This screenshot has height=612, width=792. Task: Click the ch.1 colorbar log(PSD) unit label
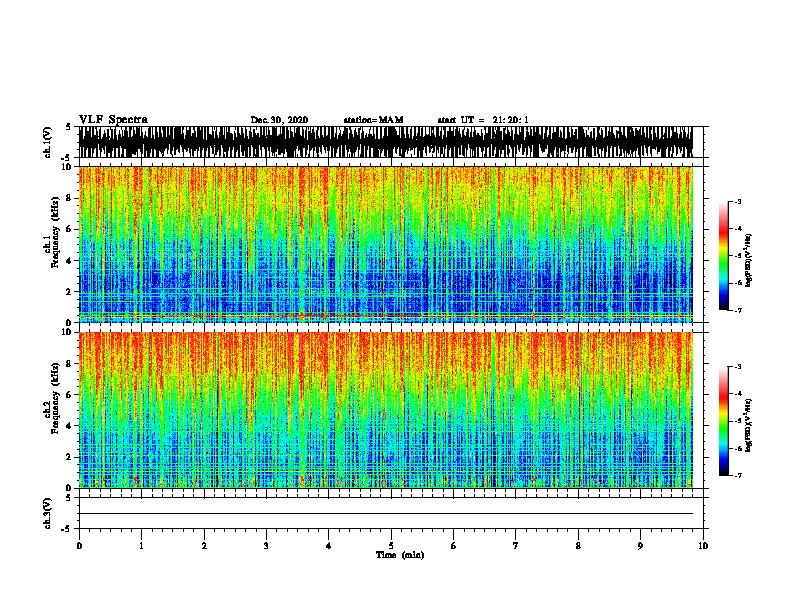point(749,261)
